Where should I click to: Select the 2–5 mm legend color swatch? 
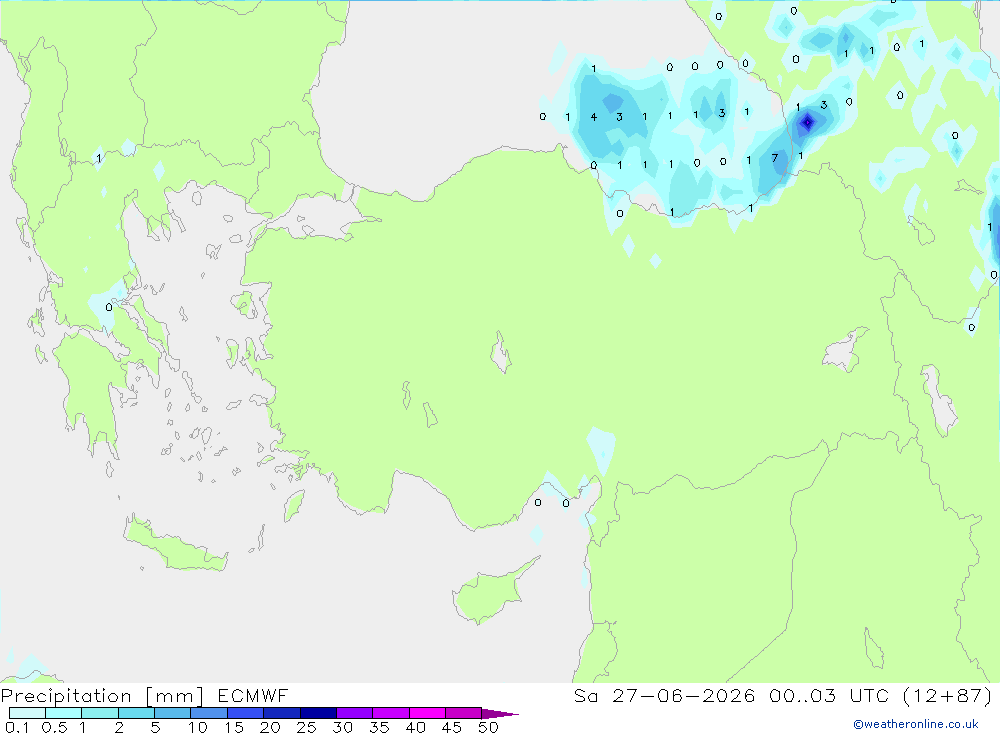point(136,713)
